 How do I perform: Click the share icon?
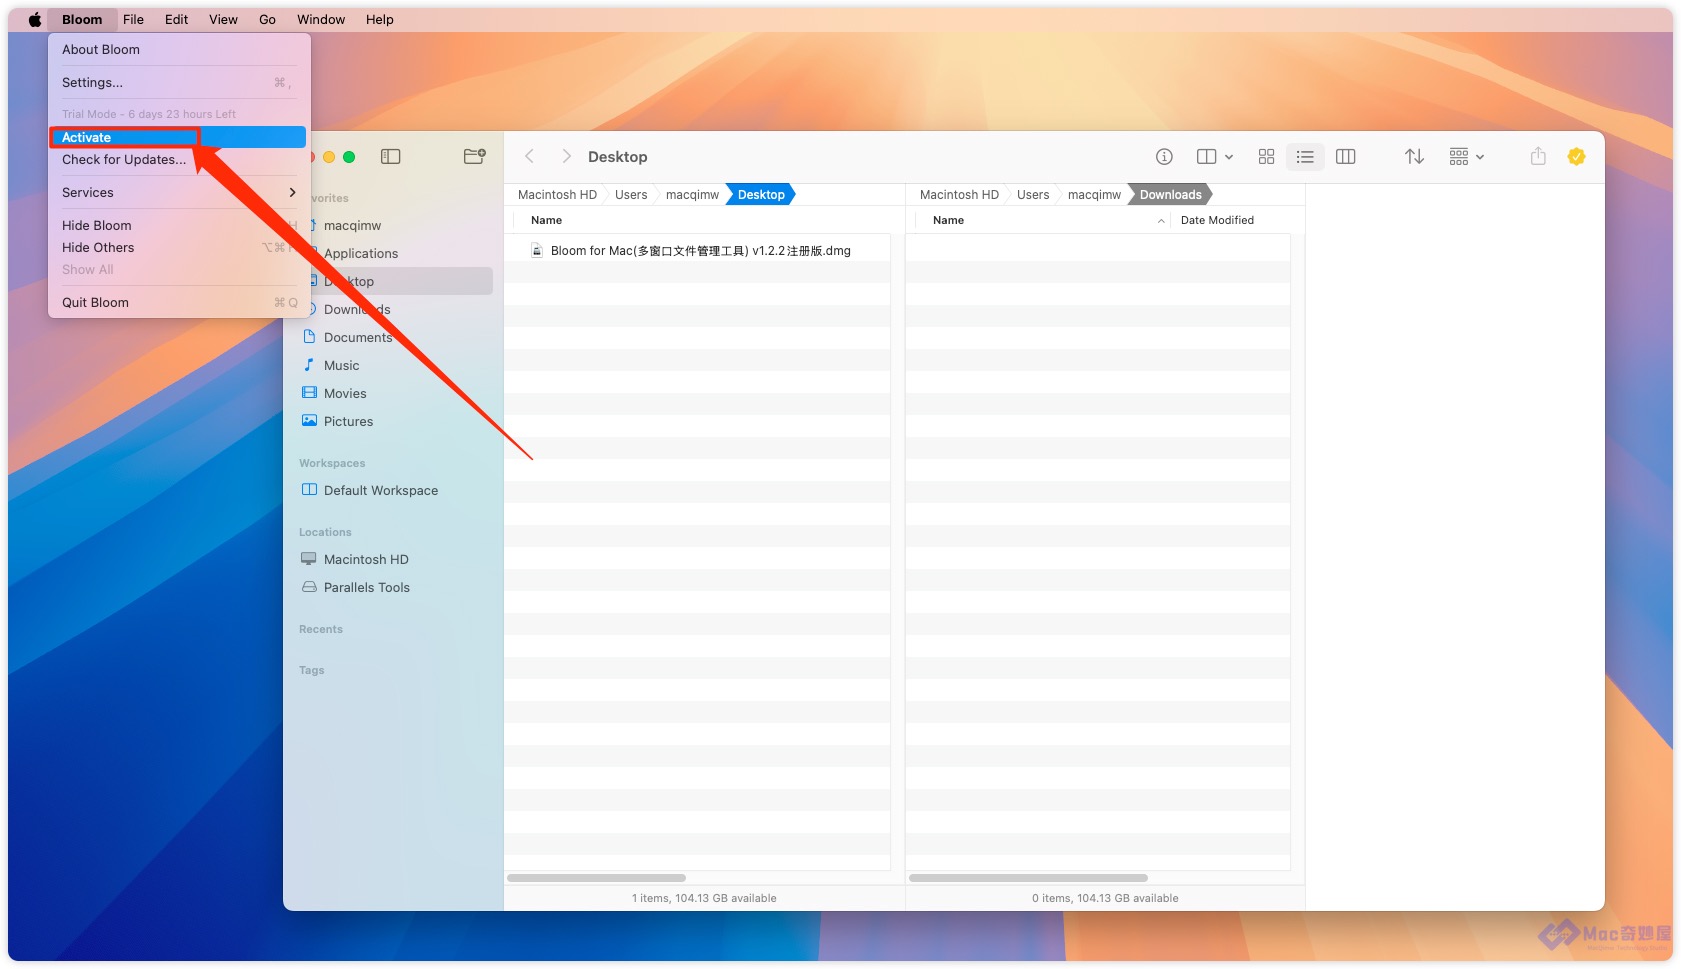pyautogui.click(x=1538, y=156)
